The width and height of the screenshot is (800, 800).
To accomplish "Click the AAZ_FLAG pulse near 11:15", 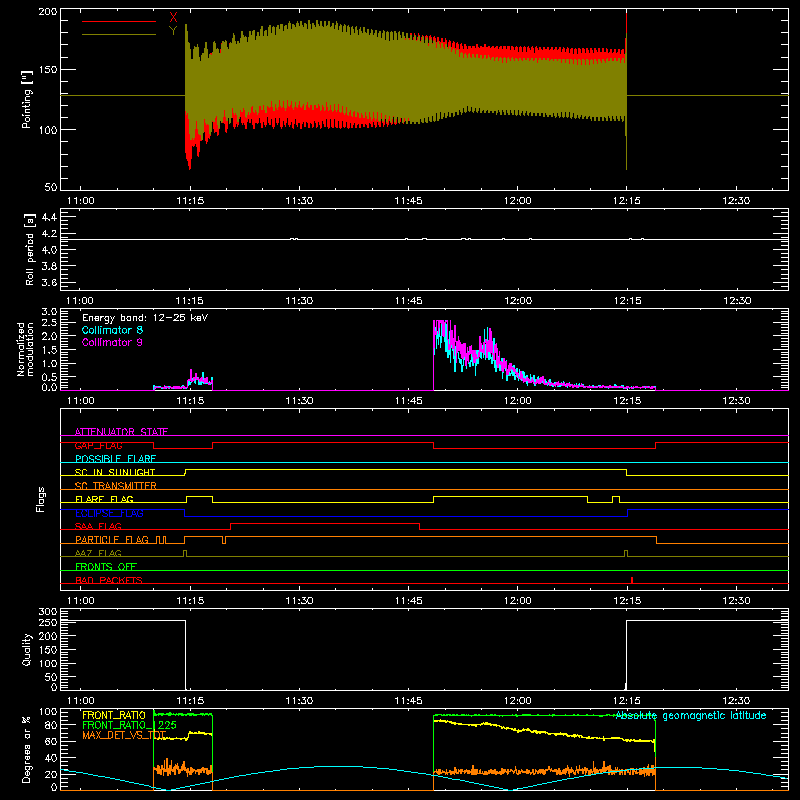I will click(185, 553).
